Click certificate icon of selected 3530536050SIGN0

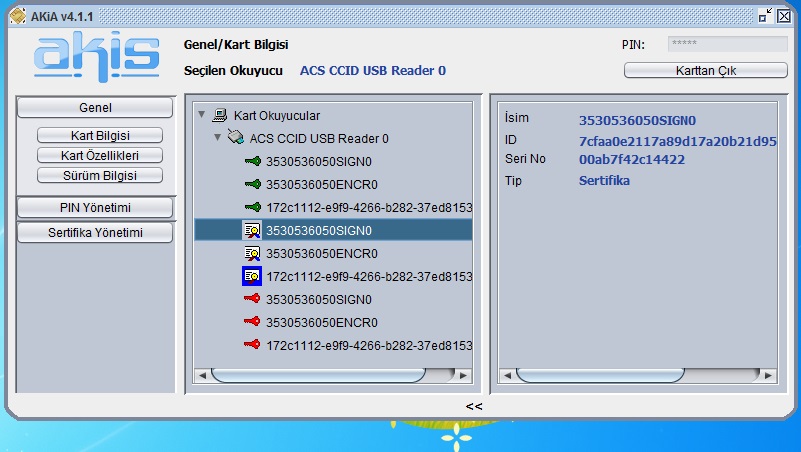(252, 230)
